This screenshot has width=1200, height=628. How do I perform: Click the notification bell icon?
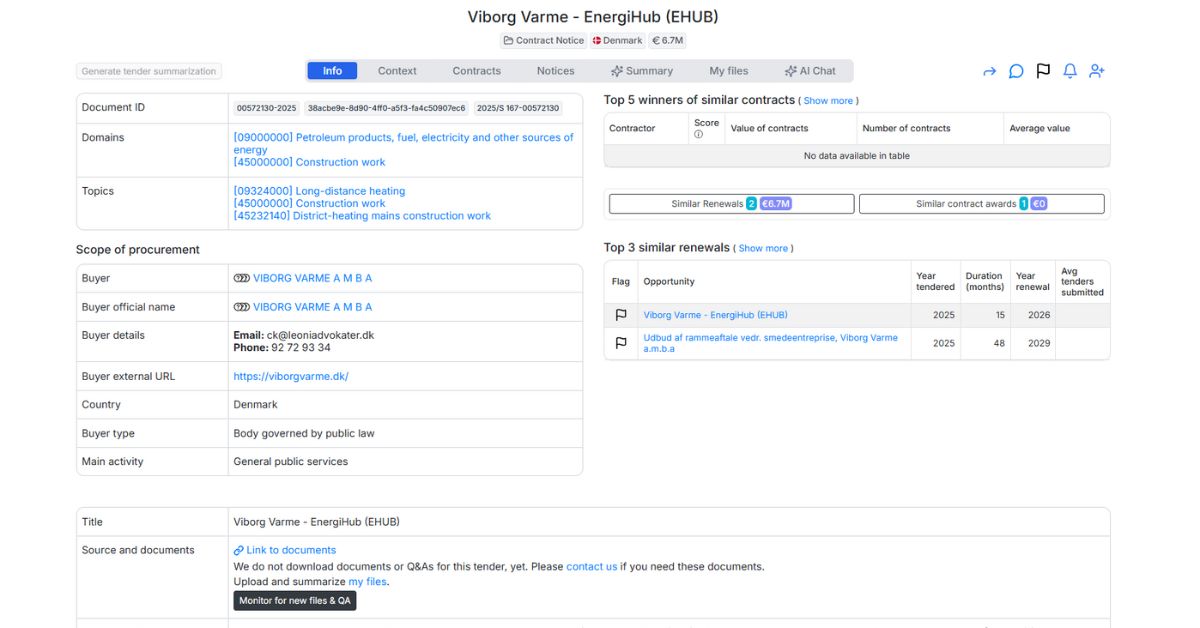(x=1070, y=71)
